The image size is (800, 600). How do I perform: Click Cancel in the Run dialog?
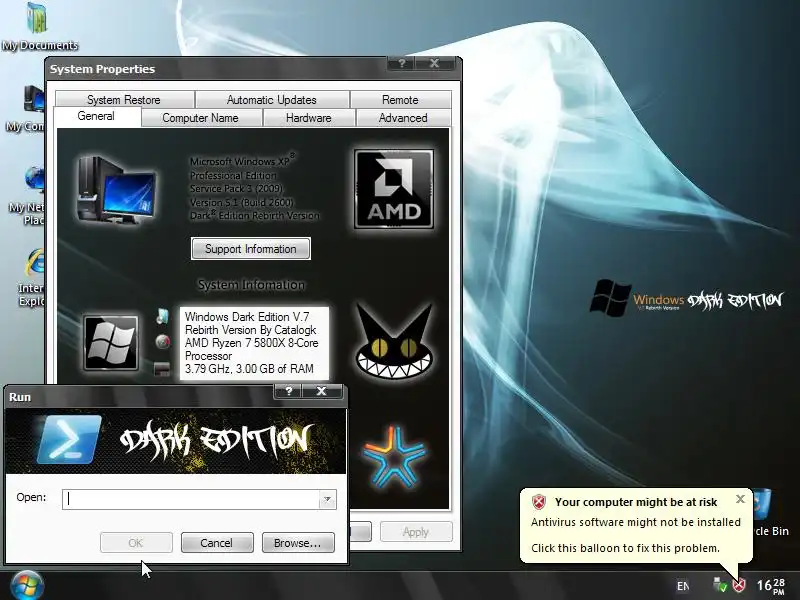[x=217, y=543]
